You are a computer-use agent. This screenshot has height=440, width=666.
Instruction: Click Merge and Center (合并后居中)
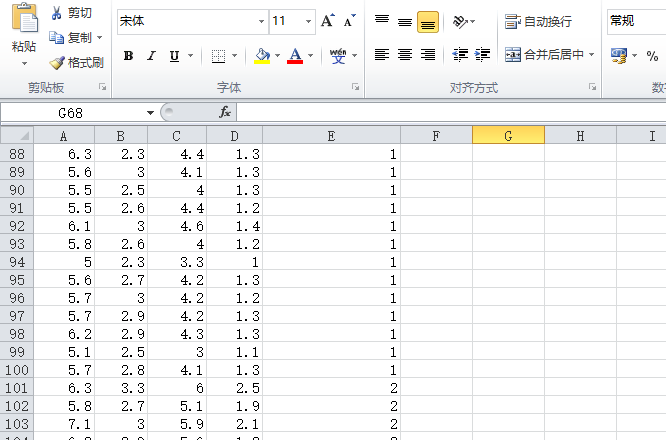tap(544, 55)
